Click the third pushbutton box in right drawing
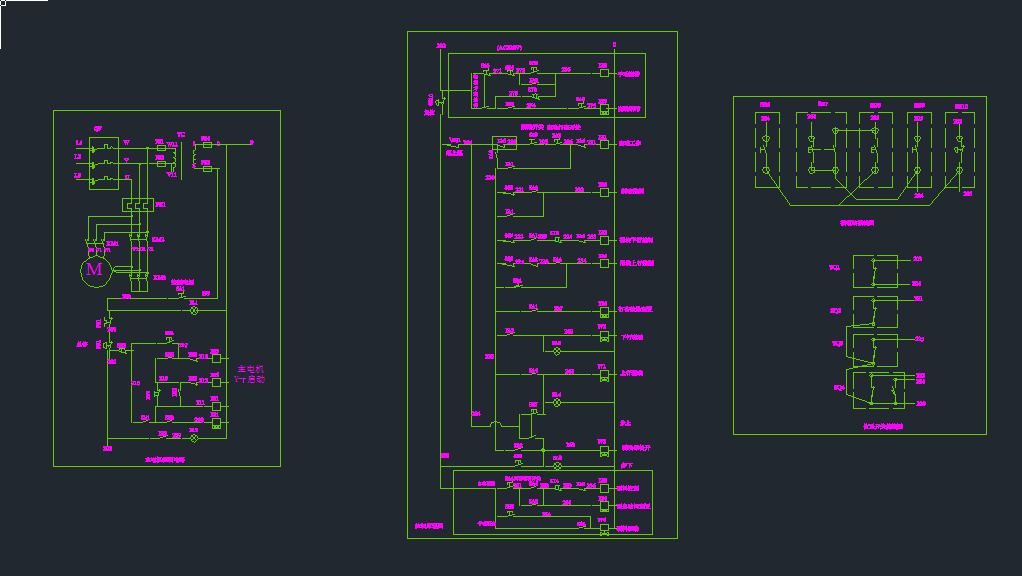Screen dimensions: 1022x576 click(875, 150)
